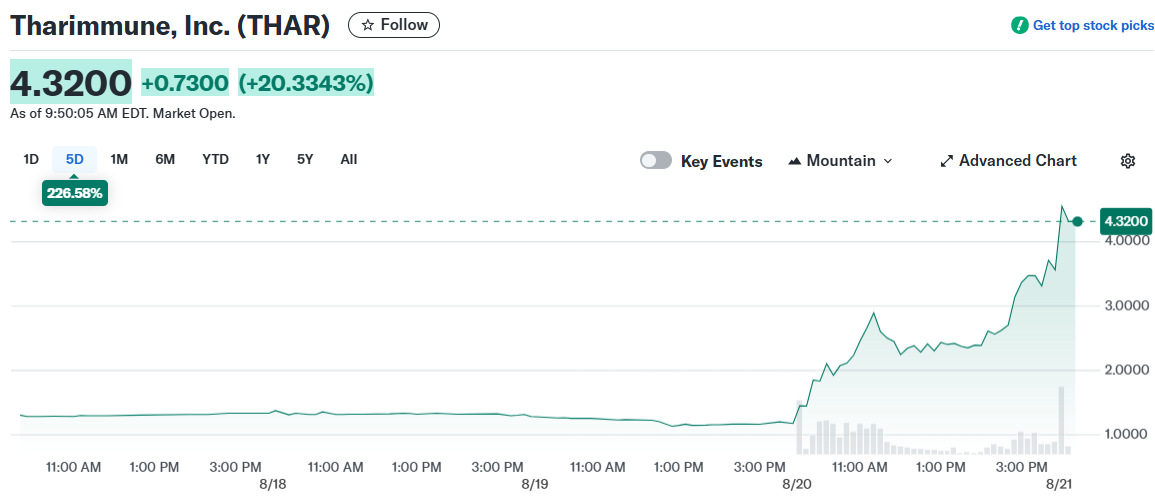Open the Mountain chart type dropdown
The image size is (1155, 498).
pyautogui.click(x=840, y=161)
